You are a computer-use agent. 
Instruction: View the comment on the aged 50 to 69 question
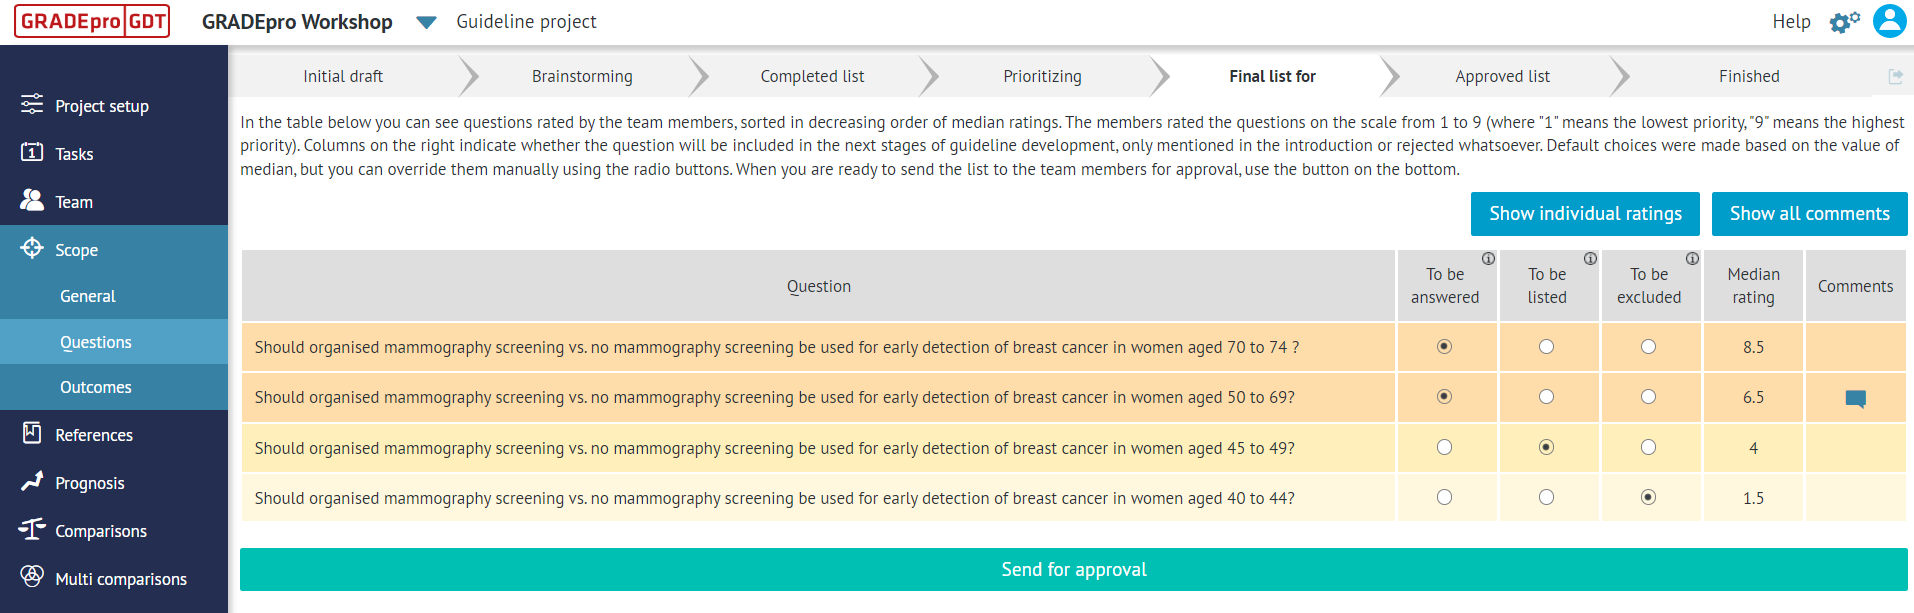pyautogui.click(x=1855, y=396)
